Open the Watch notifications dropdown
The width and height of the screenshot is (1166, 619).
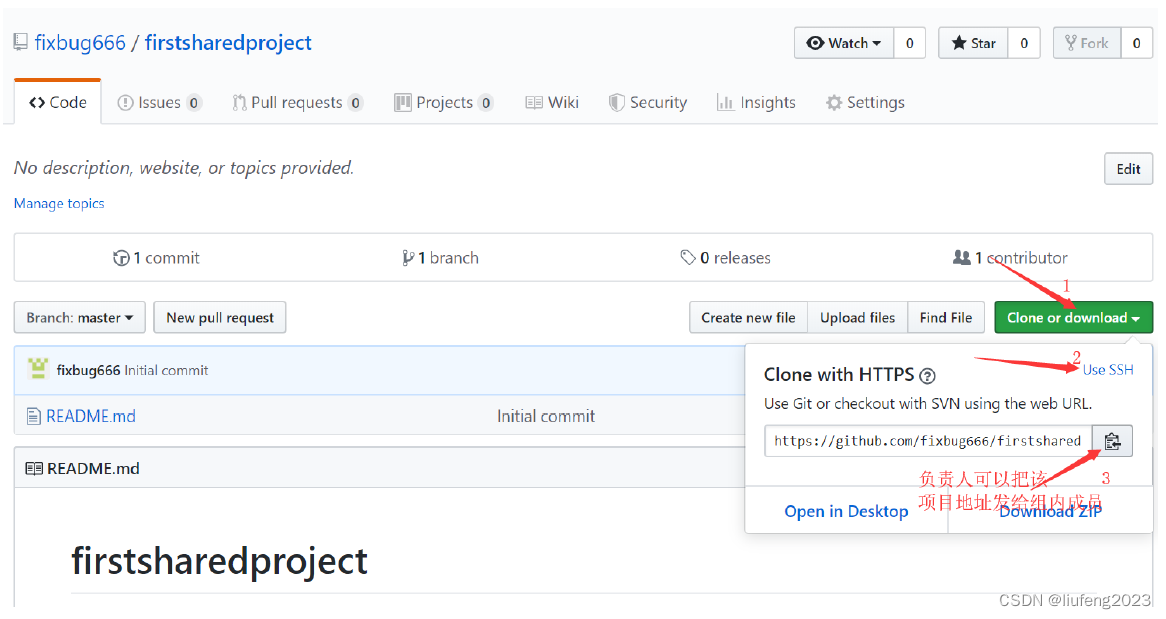pos(845,43)
